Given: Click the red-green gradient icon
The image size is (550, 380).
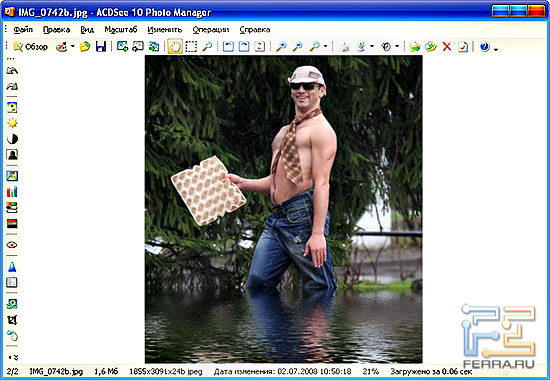Looking at the screenshot, I should [12, 223].
